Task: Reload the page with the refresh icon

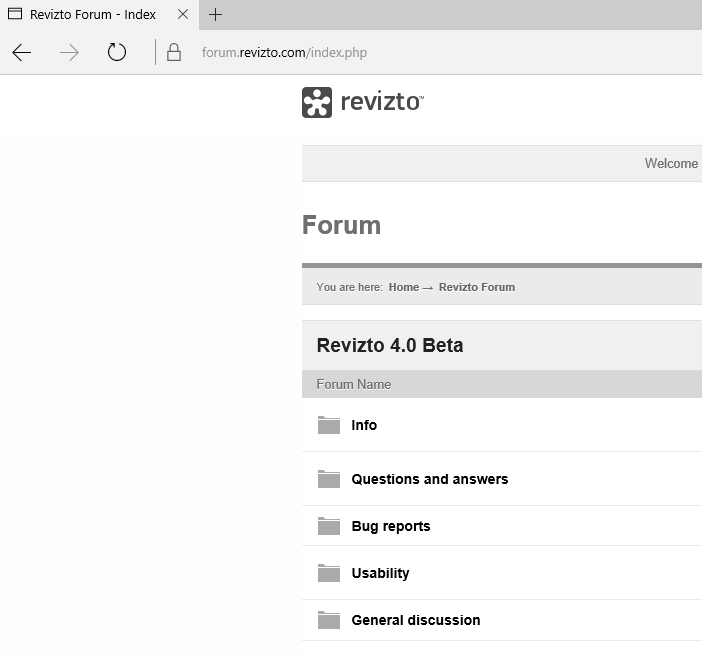Action: coord(117,52)
